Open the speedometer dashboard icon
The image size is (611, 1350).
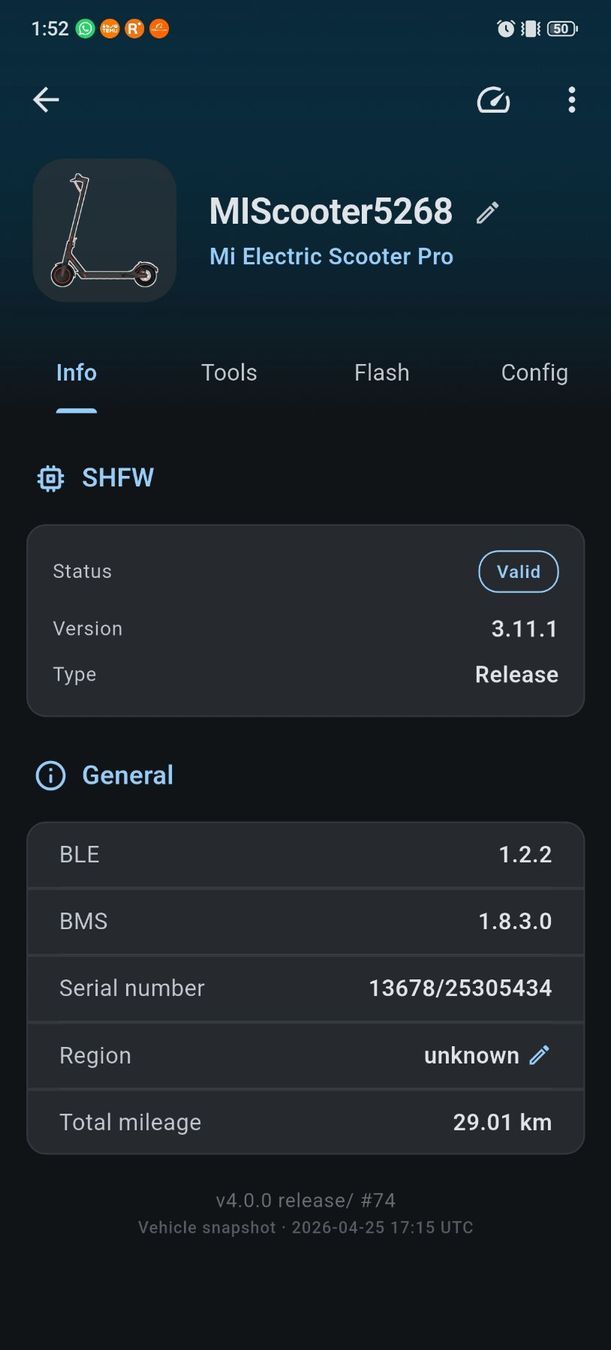pos(493,100)
